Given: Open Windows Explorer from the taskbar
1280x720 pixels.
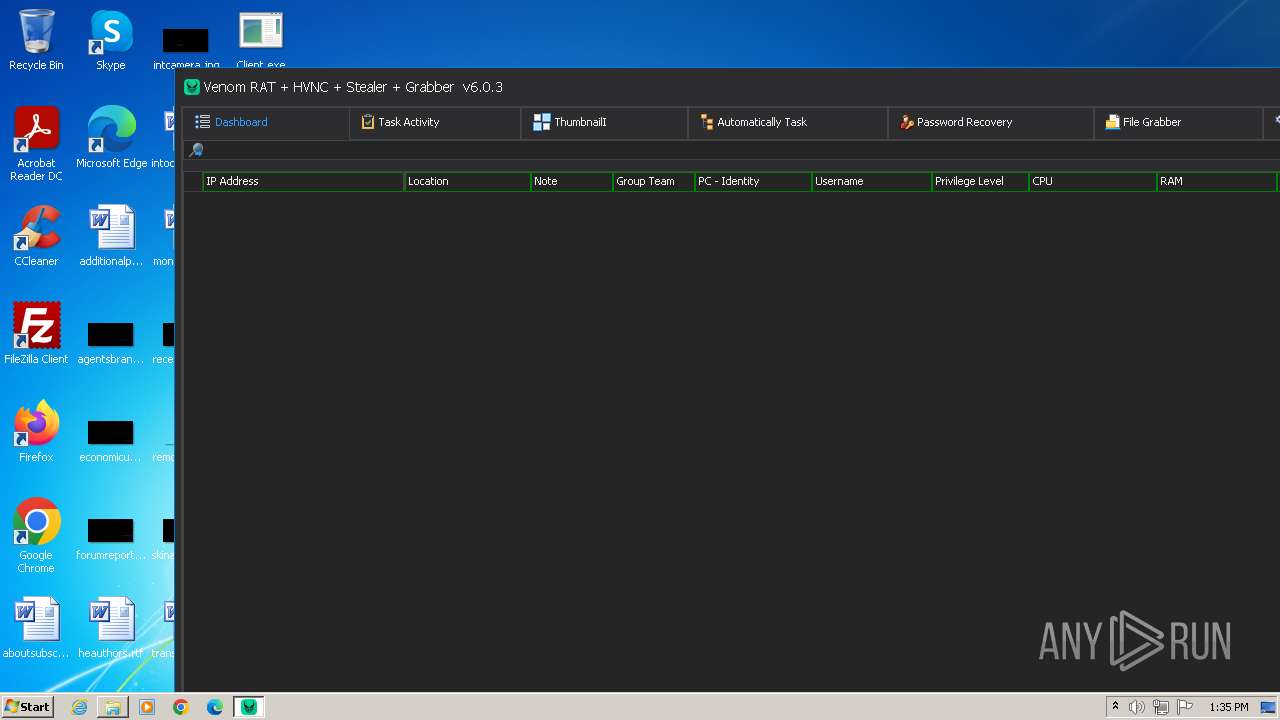Looking at the screenshot, I should pyautogui.click(x=113, y=707).
